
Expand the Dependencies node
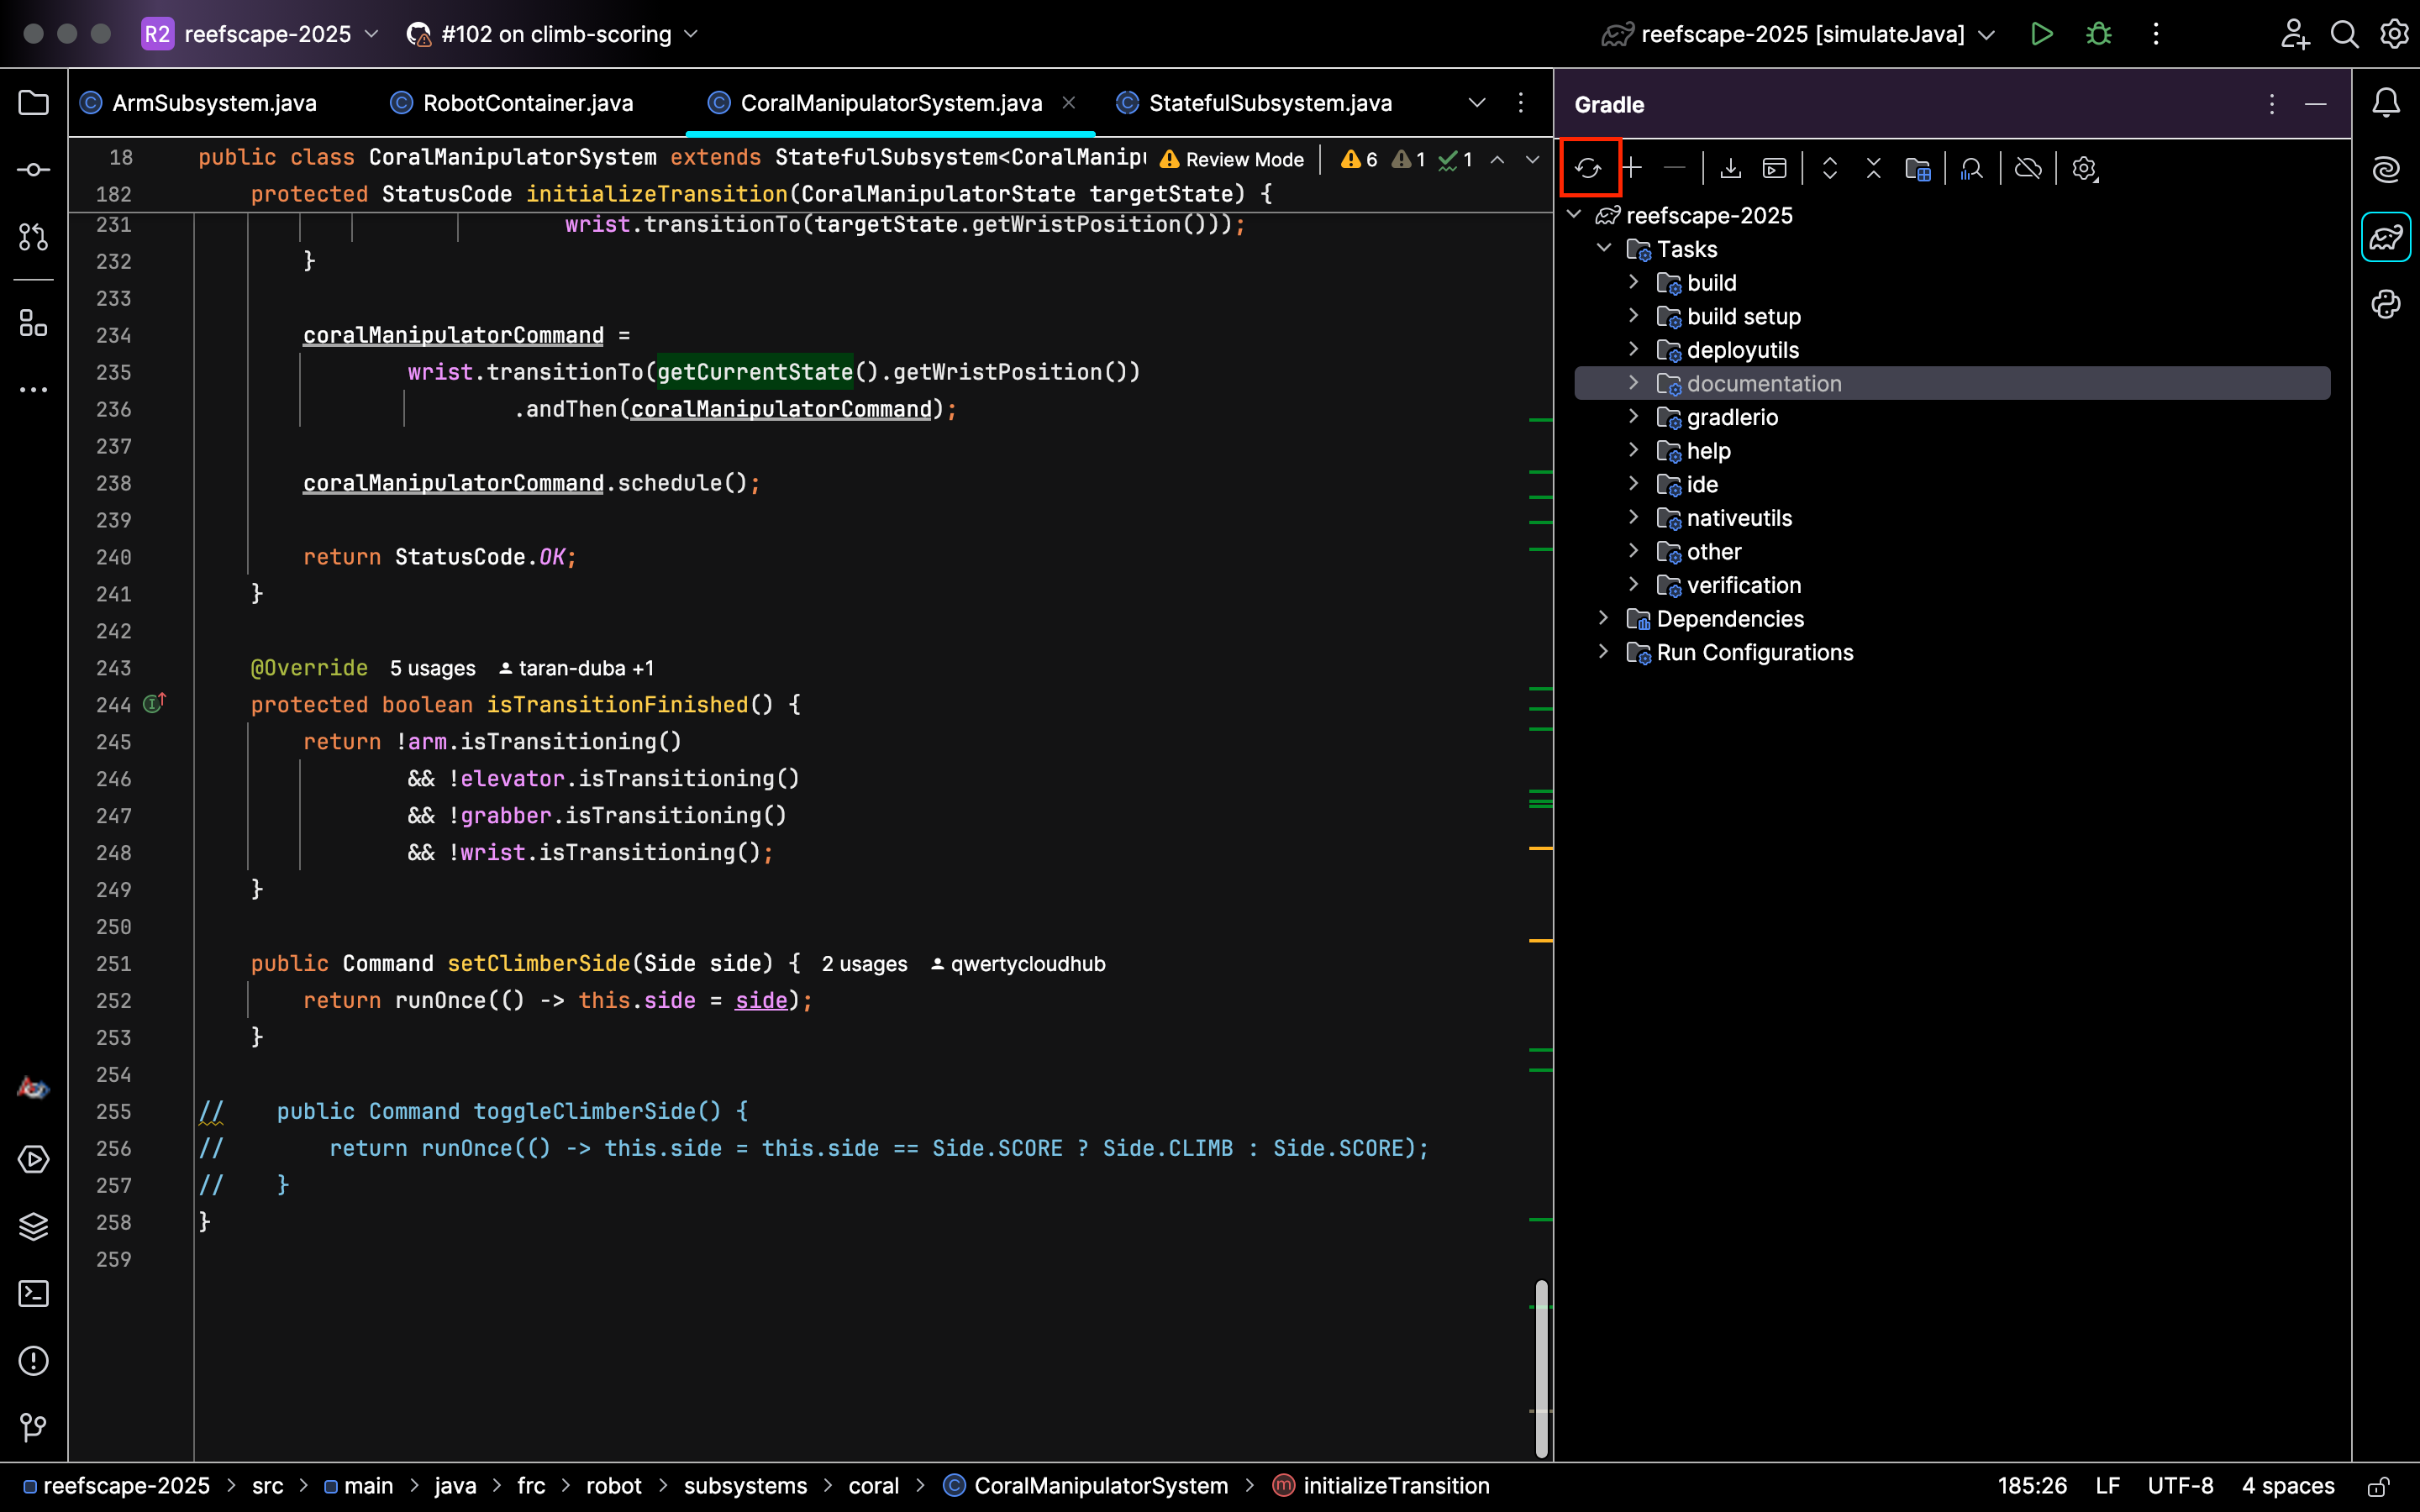click(1603, 618)
